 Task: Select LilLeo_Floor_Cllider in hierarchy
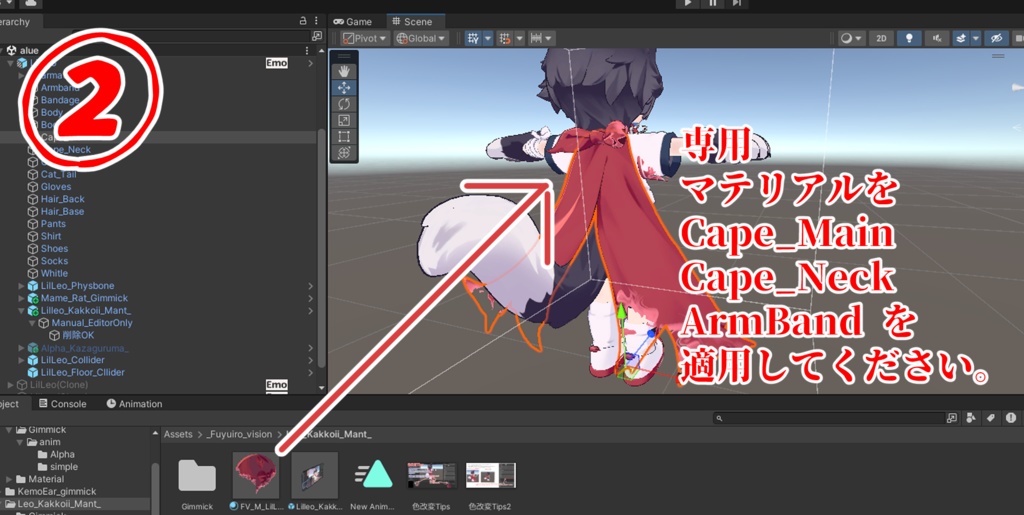tap(82, 373)
